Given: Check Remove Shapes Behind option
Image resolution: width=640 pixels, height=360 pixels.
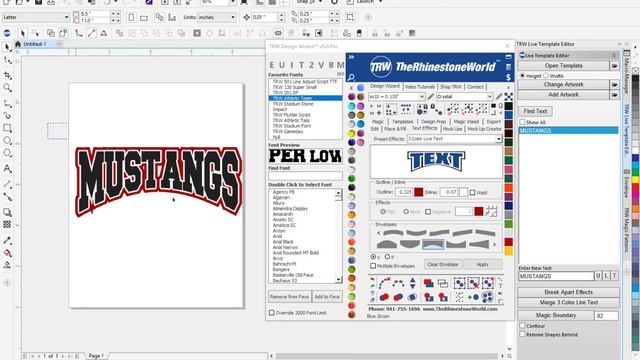Looking at the screenshot, I should tap(522, 334).
